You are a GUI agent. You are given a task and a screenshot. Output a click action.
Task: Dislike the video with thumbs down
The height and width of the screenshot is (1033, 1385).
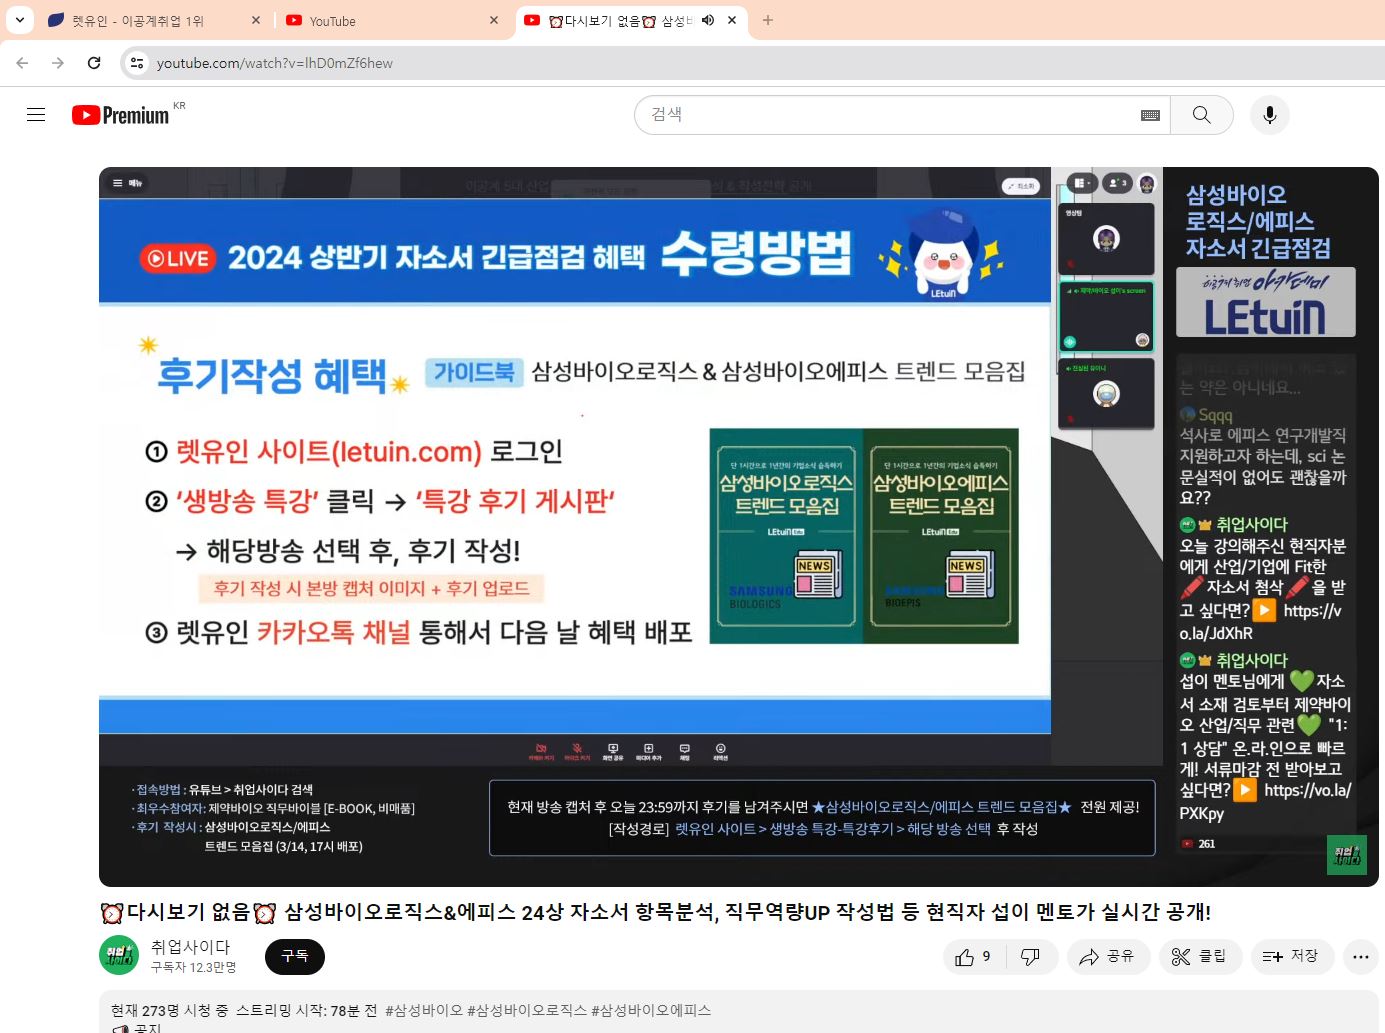click(x=1030, y=957)
